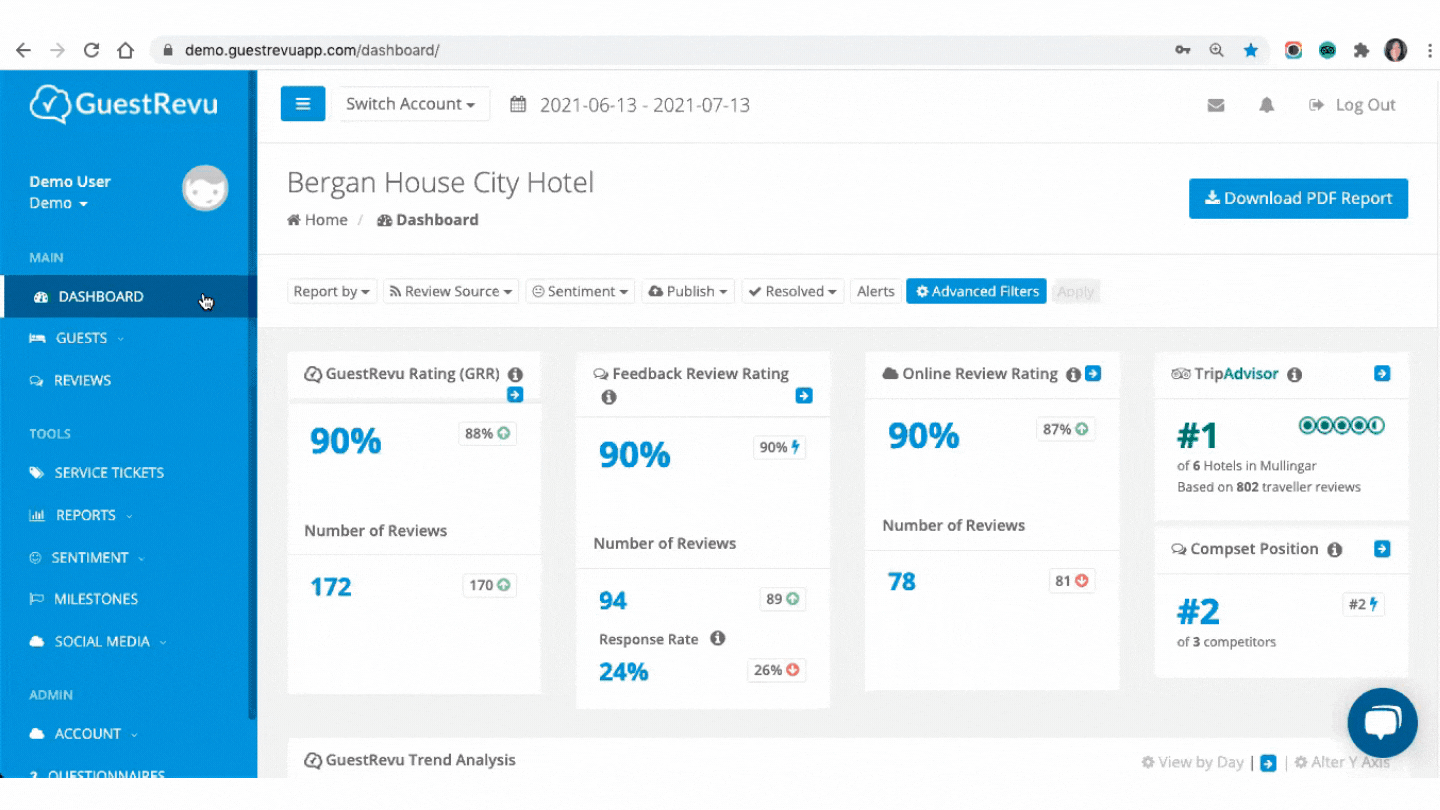Open the Review Source filter dropdown
The image size is (1440, 810).
(451, 291)
